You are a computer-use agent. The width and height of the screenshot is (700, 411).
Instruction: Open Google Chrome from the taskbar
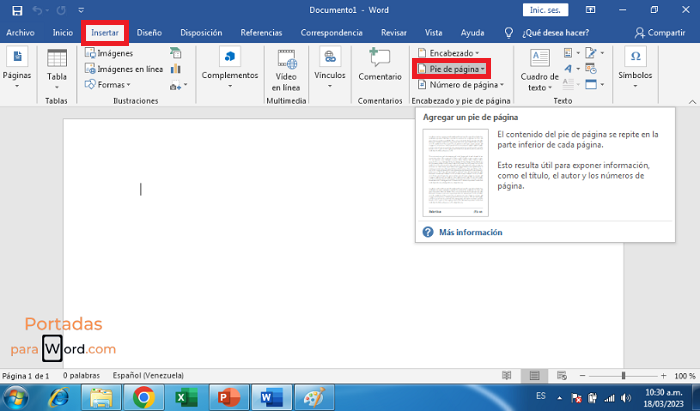143,398
